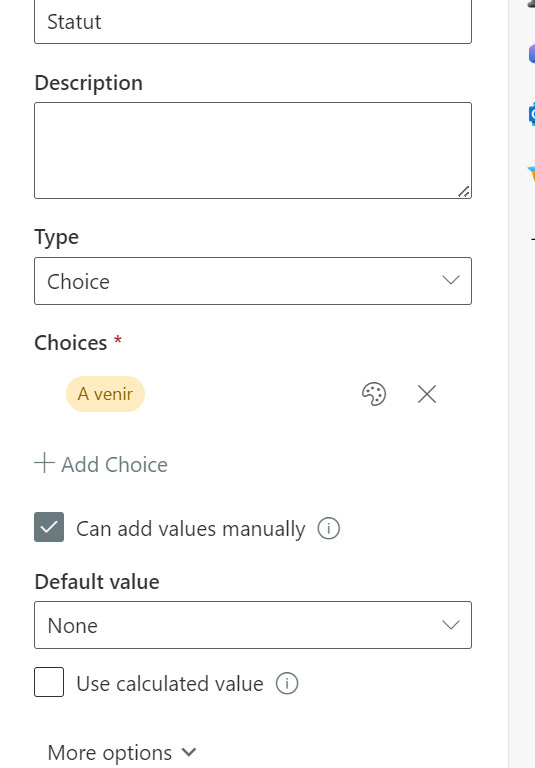Show info for Can add values manually
The width and height of the screenshot is (535, 768).
click(329, 528)
